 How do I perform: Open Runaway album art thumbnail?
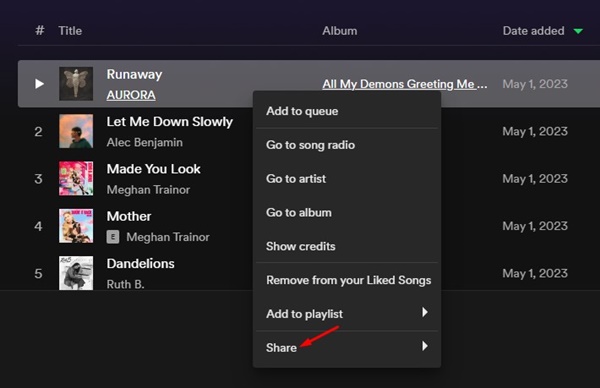76,84
